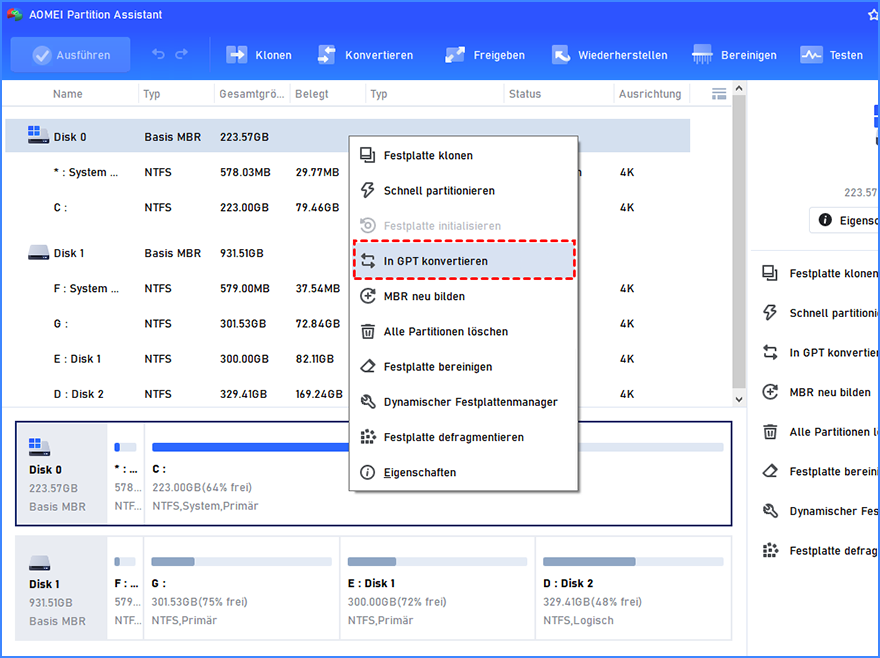880x658 pixels.
Task: Select the F : System partition row
Action: pos(347,289)
